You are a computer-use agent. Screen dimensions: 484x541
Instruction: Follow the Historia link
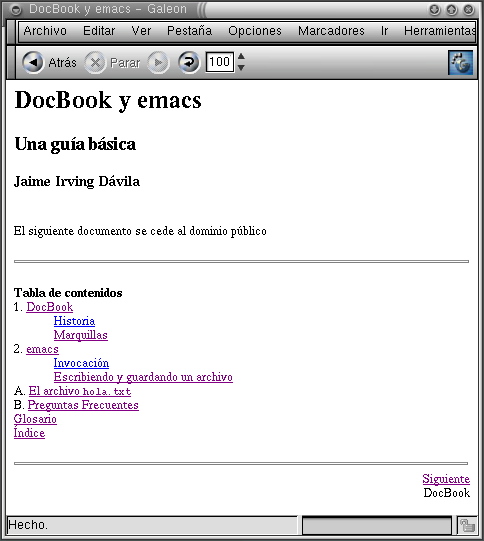74,321
